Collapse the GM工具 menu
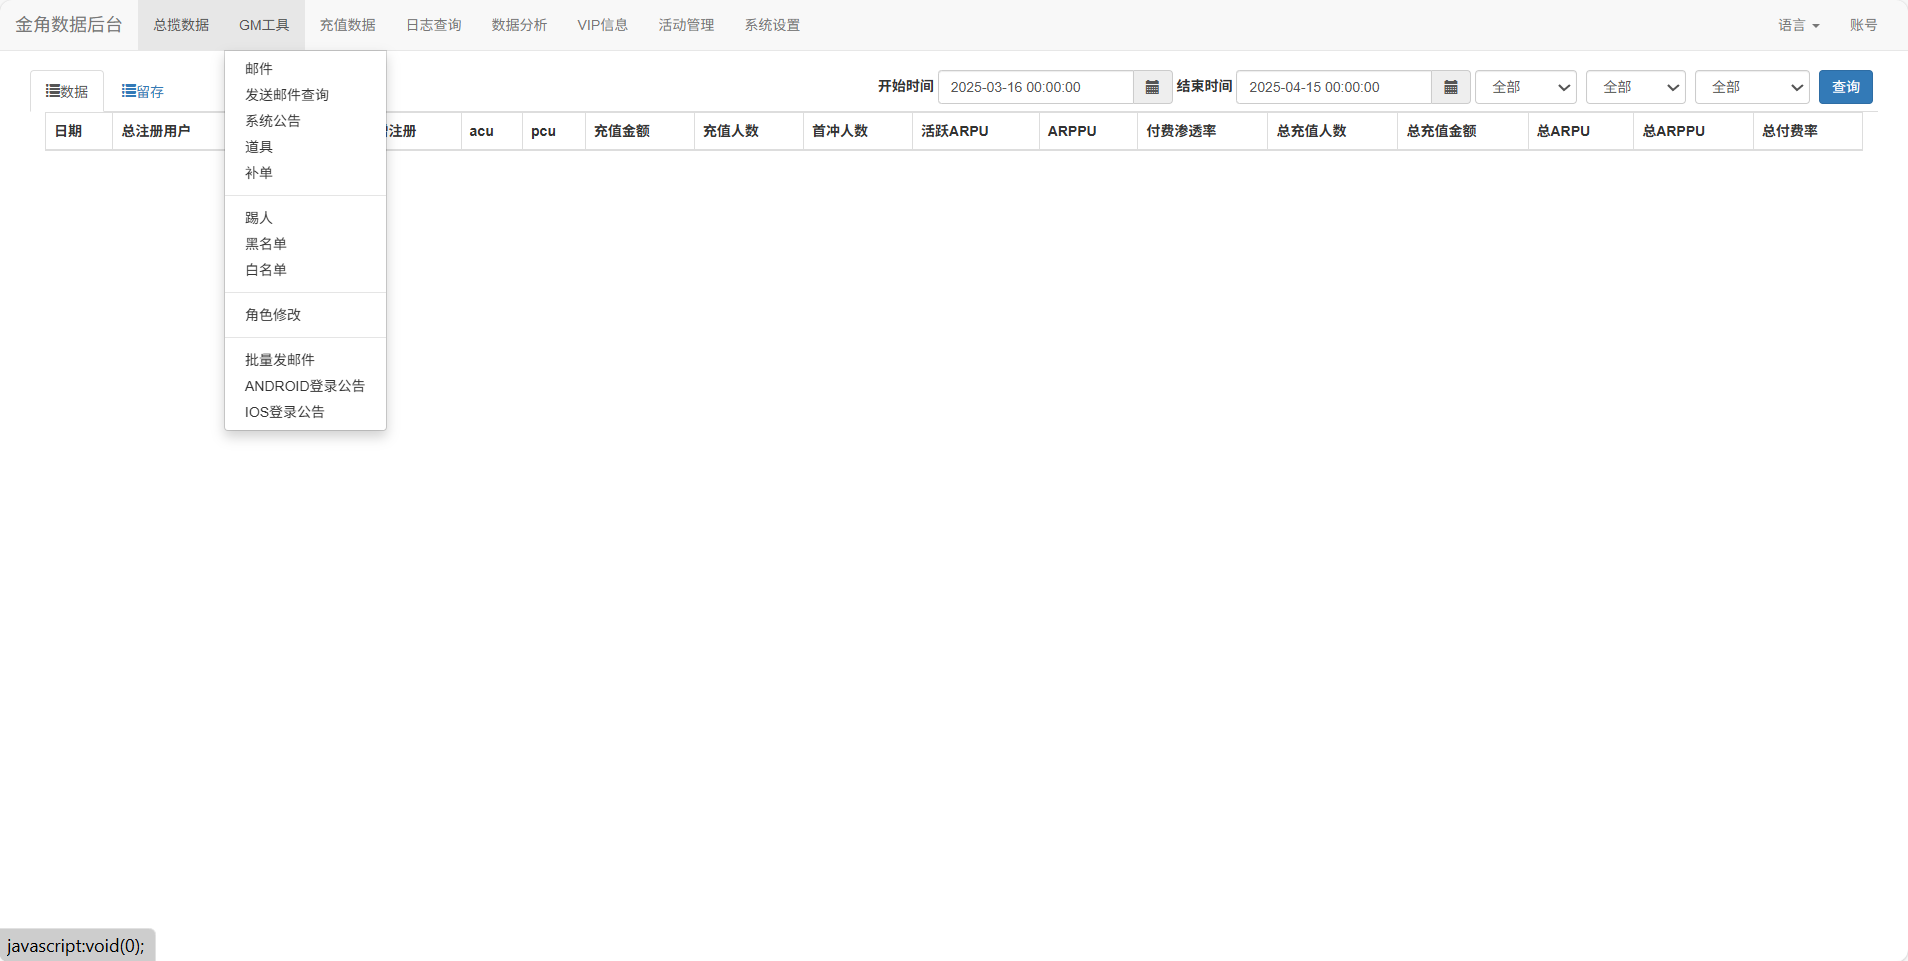The image size is (1908, 961). pos(264,25)
